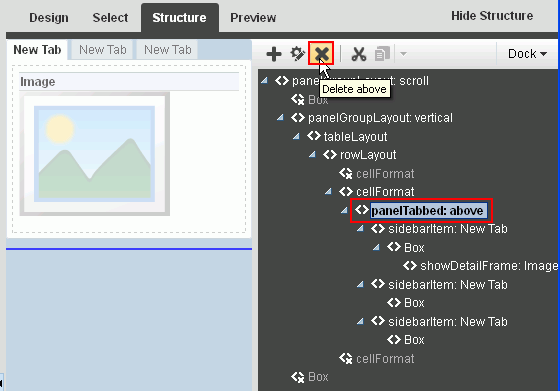Select the second New Tab in preview

(x=102, y=50)
